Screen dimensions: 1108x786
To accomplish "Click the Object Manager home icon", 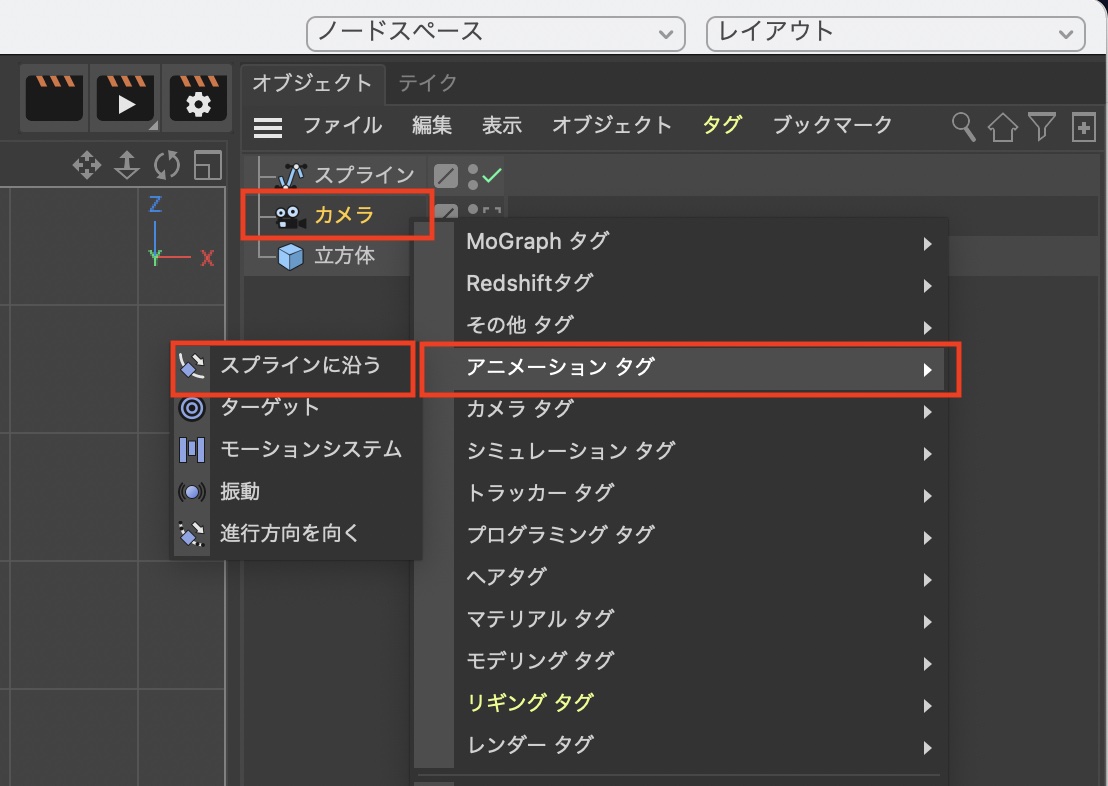I will click(x=1002, y=127).
